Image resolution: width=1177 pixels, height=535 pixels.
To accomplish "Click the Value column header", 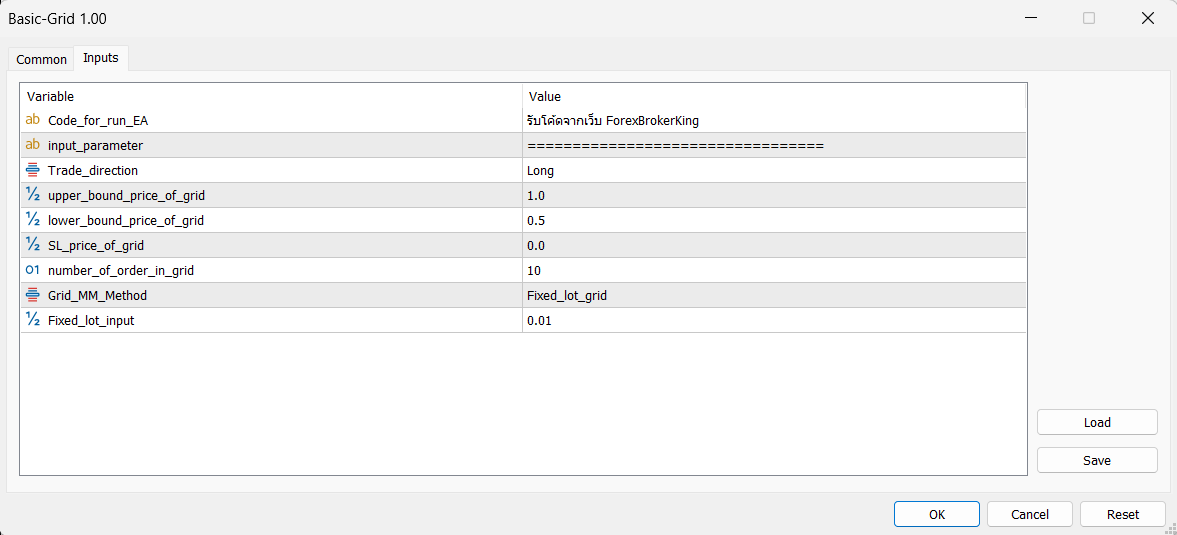I will [774, 96].
